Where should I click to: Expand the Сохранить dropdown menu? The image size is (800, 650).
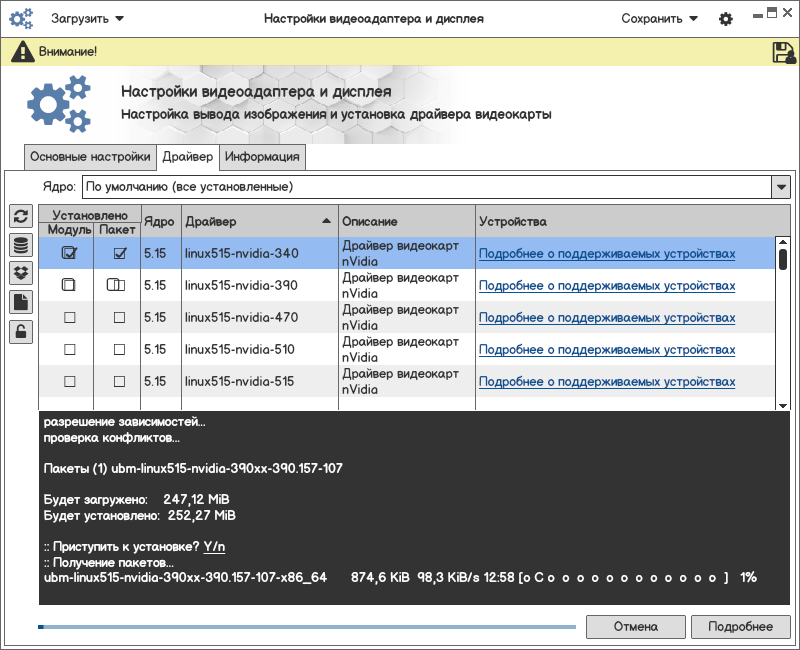pyautogui.click(x=659, y=19)
